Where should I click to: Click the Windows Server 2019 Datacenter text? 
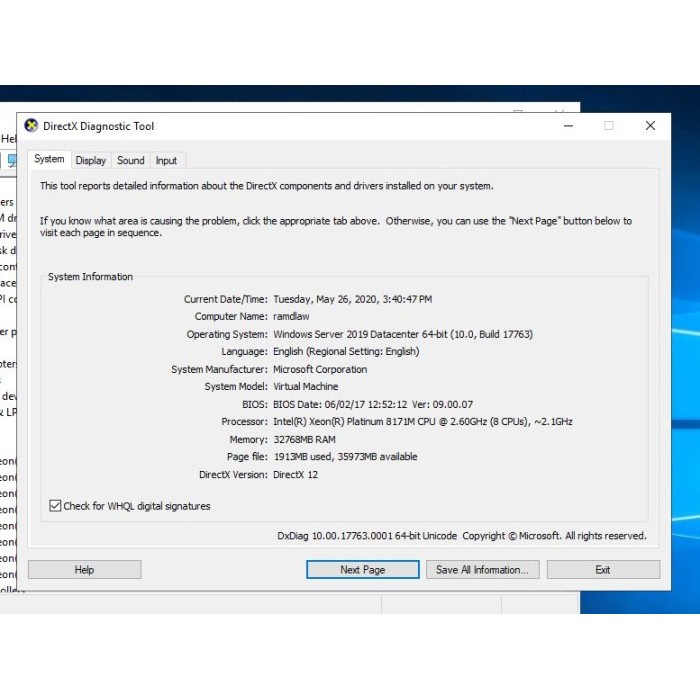click(x=403, y=334)
